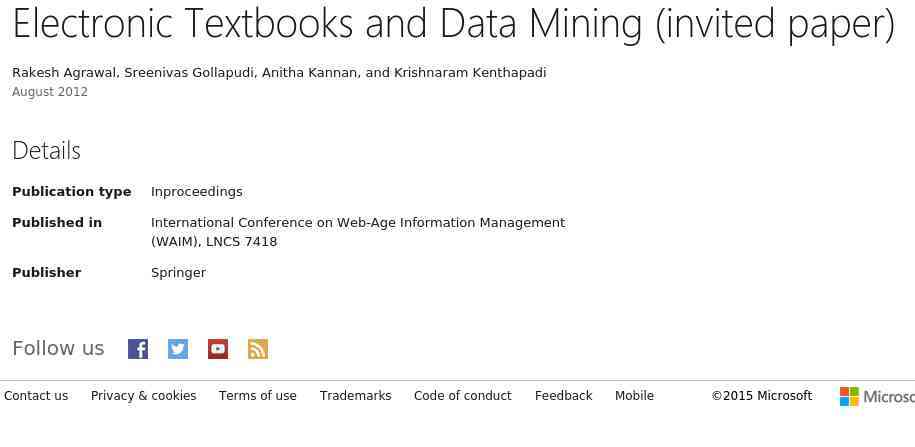Open the Trademarks link

point(355,396)
